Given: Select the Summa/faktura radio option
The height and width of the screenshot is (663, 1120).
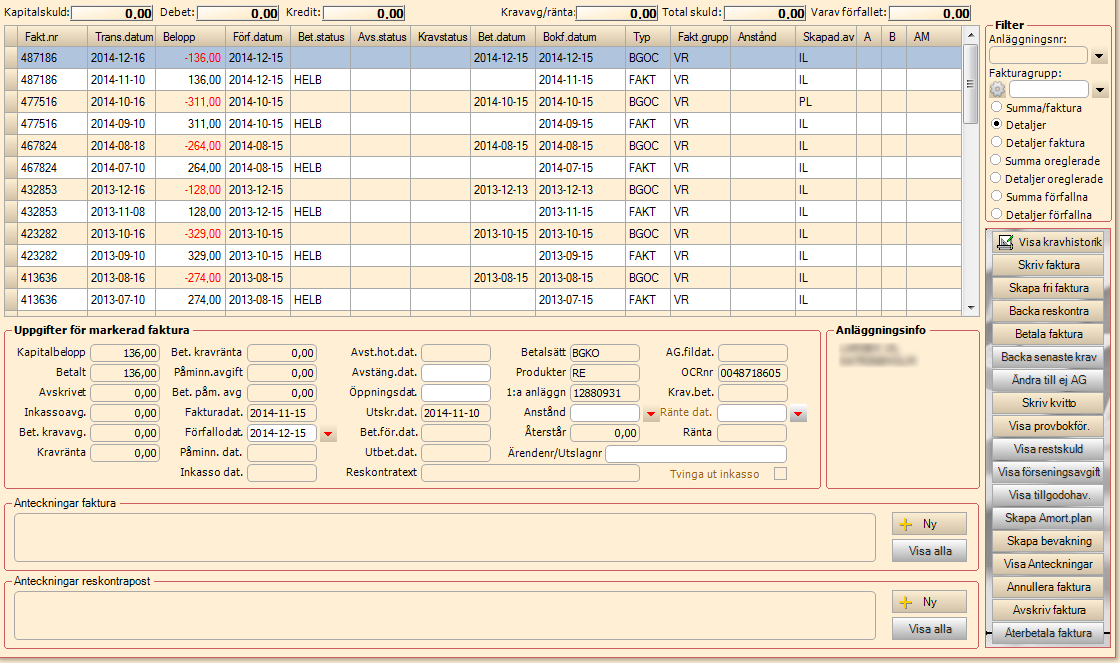Looking at the screenshot, I should pyautogui.click(x=996, y=107).
